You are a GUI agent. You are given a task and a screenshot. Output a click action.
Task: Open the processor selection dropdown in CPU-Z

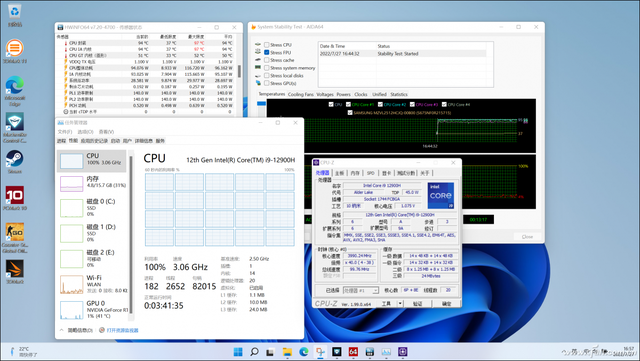361,290
